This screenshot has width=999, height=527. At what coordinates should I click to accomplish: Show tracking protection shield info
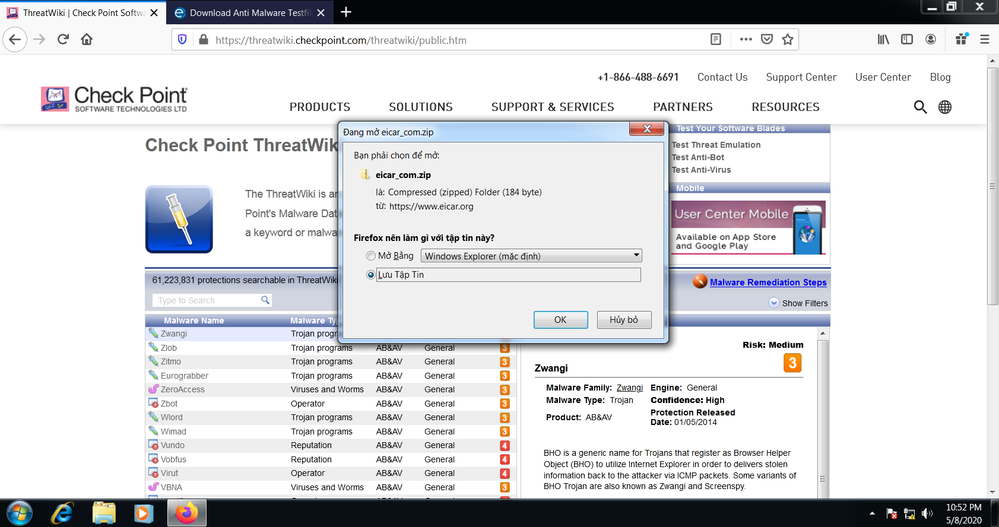pos(183,40)
